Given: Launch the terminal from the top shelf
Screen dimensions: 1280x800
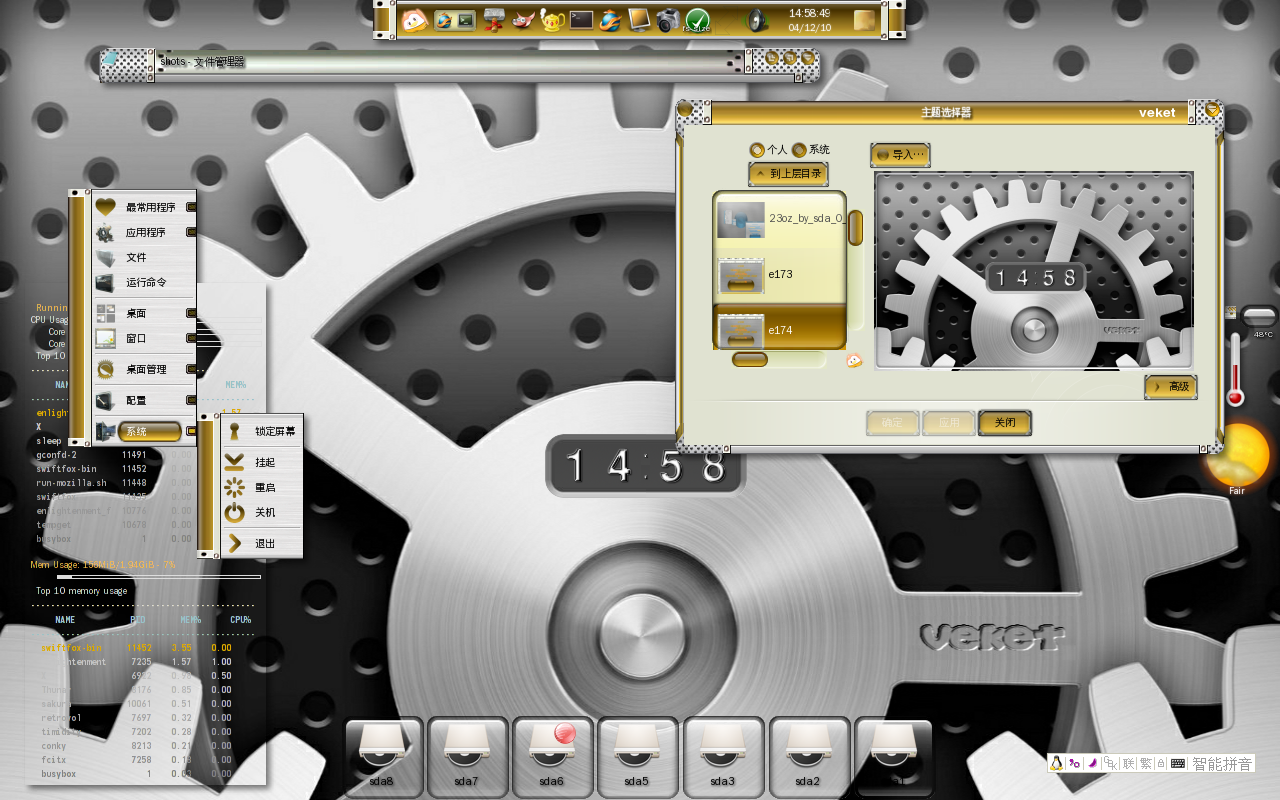Looking at the screenshot, I should click(x=582, y=20).
